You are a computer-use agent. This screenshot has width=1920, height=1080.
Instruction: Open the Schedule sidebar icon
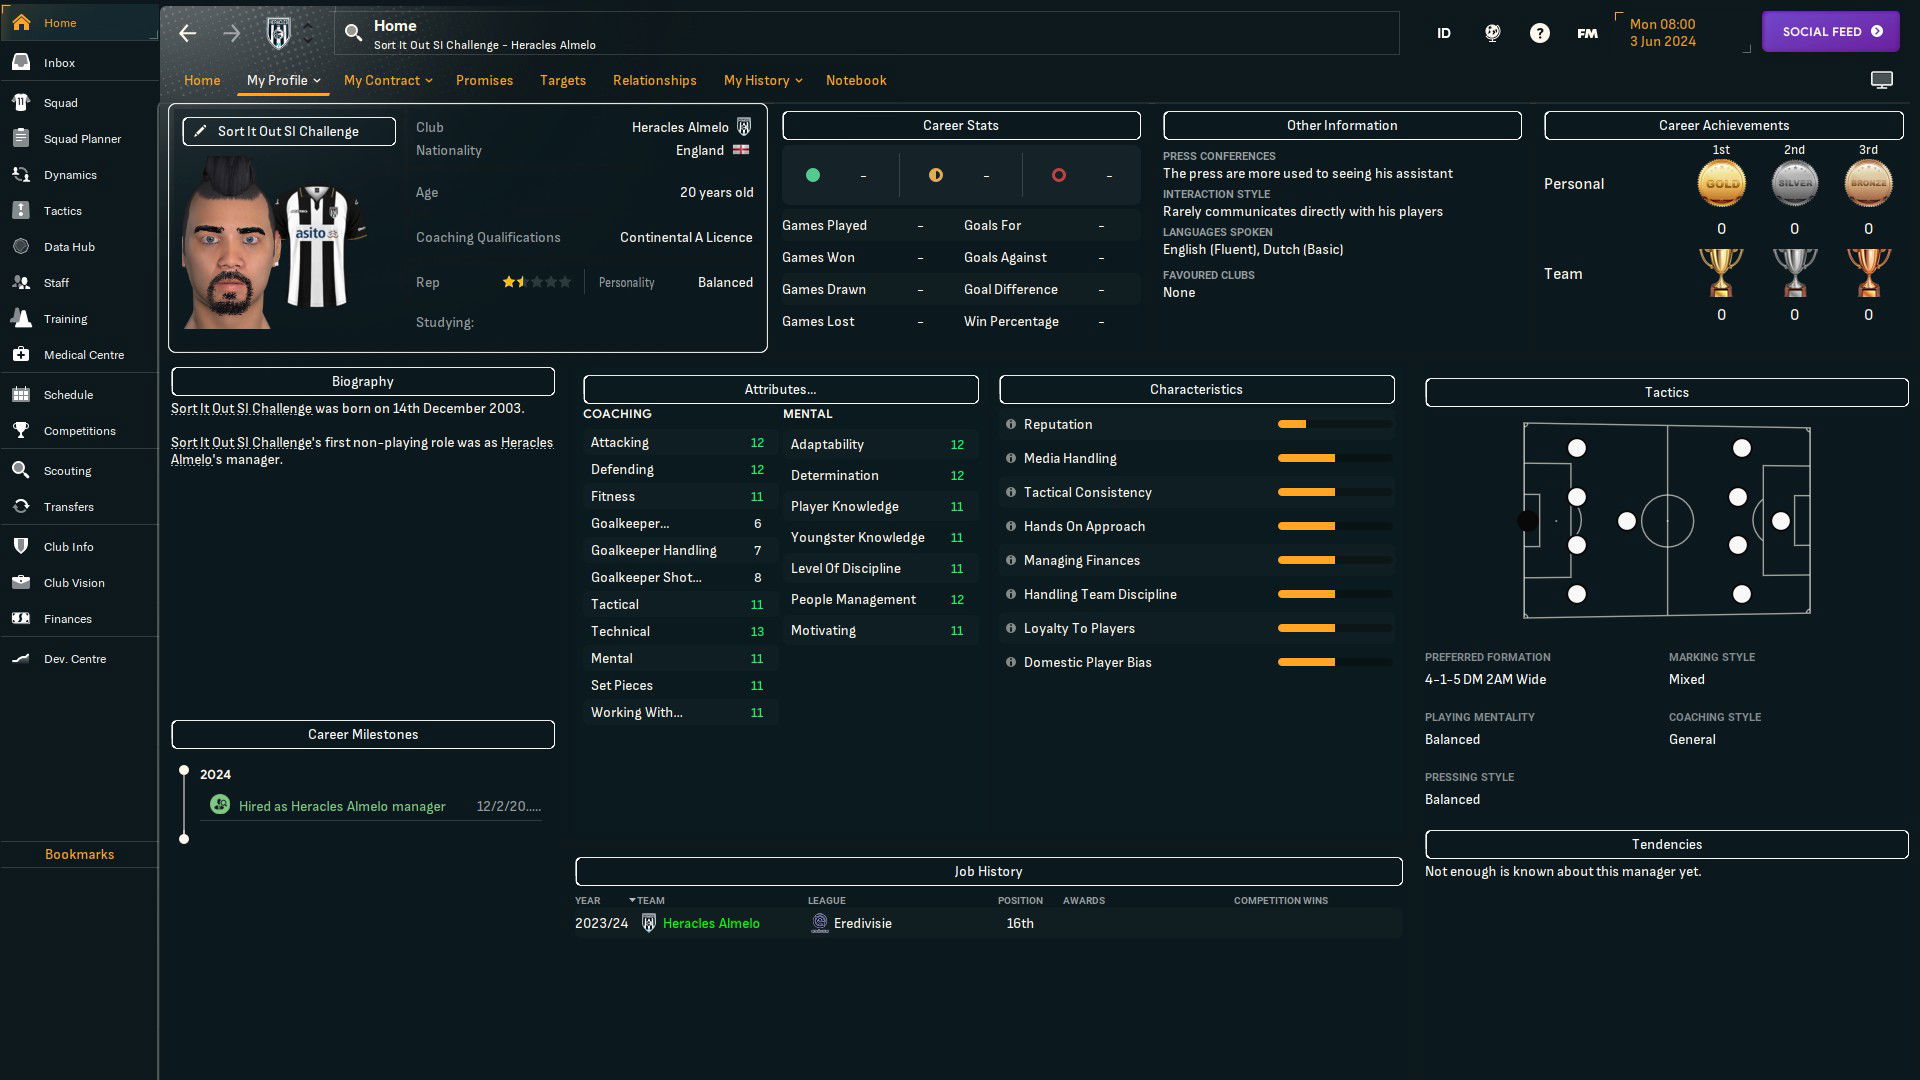click(x=21, y=394)
